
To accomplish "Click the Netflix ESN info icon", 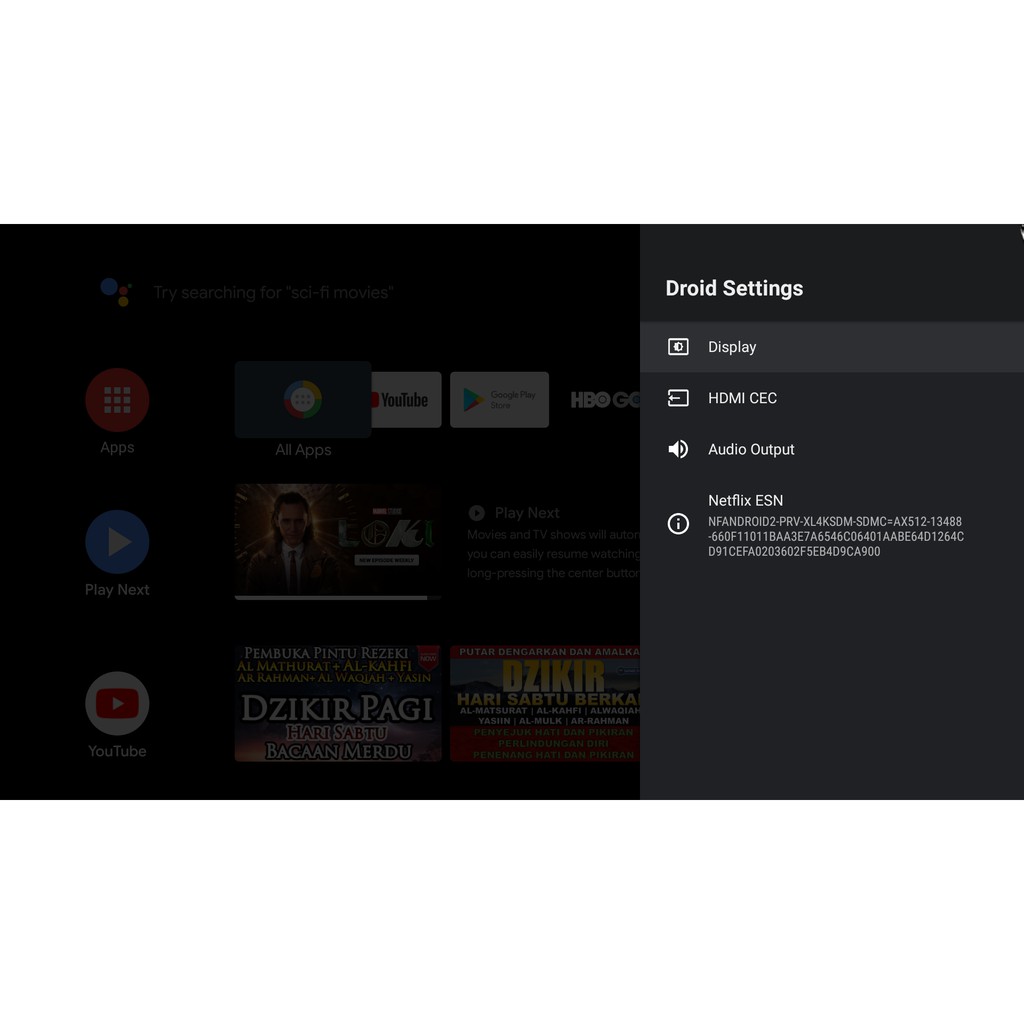I will click(x=678, y=524).
